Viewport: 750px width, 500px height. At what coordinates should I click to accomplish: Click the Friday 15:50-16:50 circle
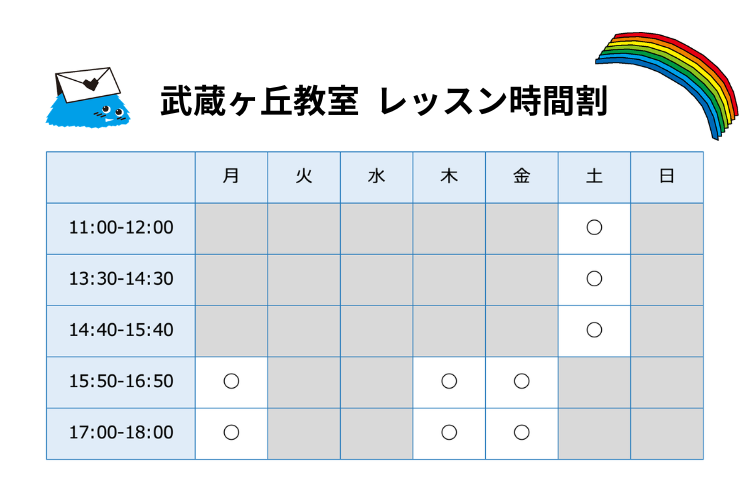pyautogui.click(x=521, y=381)
